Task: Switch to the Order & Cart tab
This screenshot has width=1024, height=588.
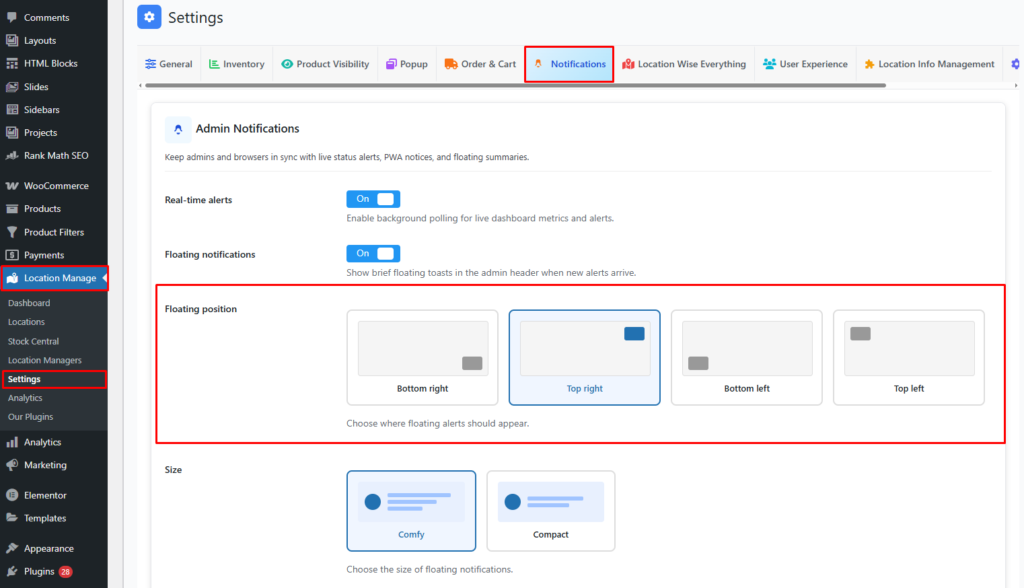Action: [x=480, y=64]
